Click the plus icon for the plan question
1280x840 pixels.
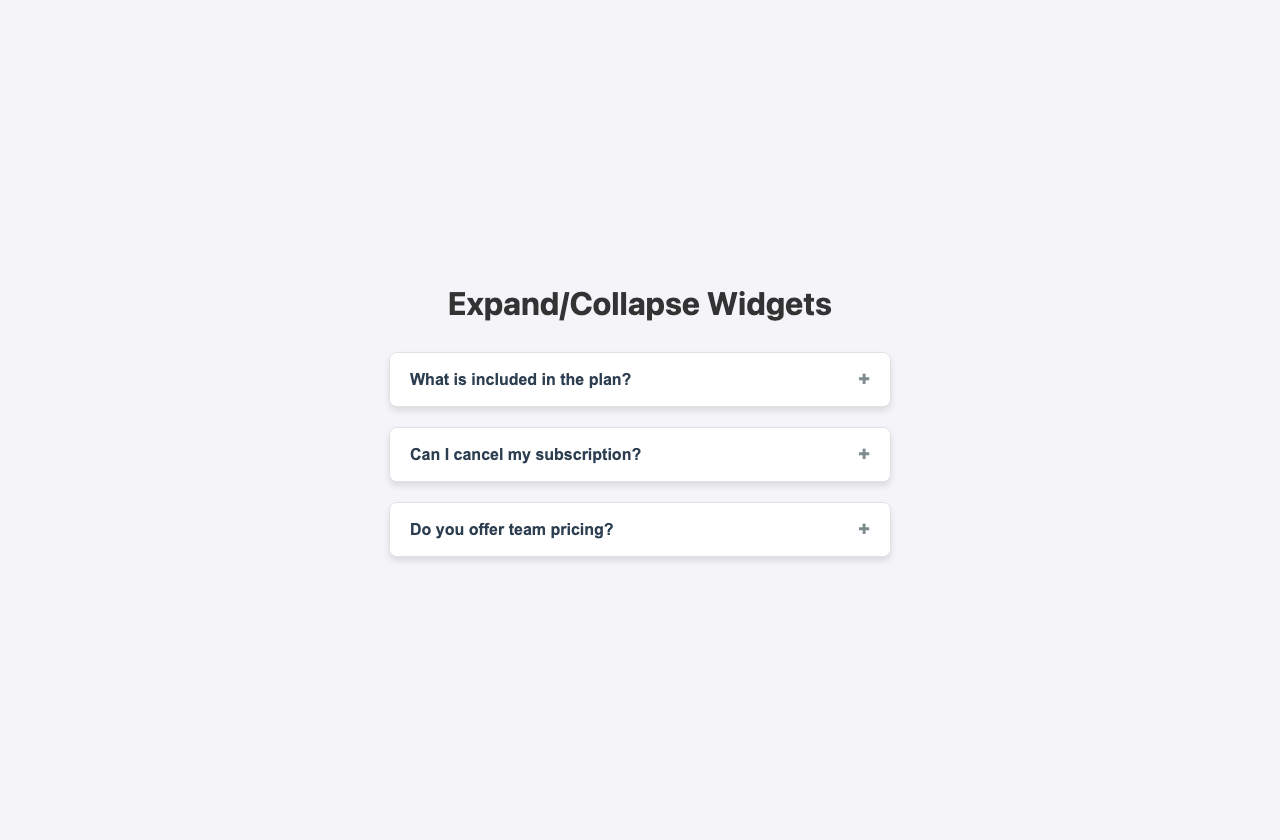(864, 379)
